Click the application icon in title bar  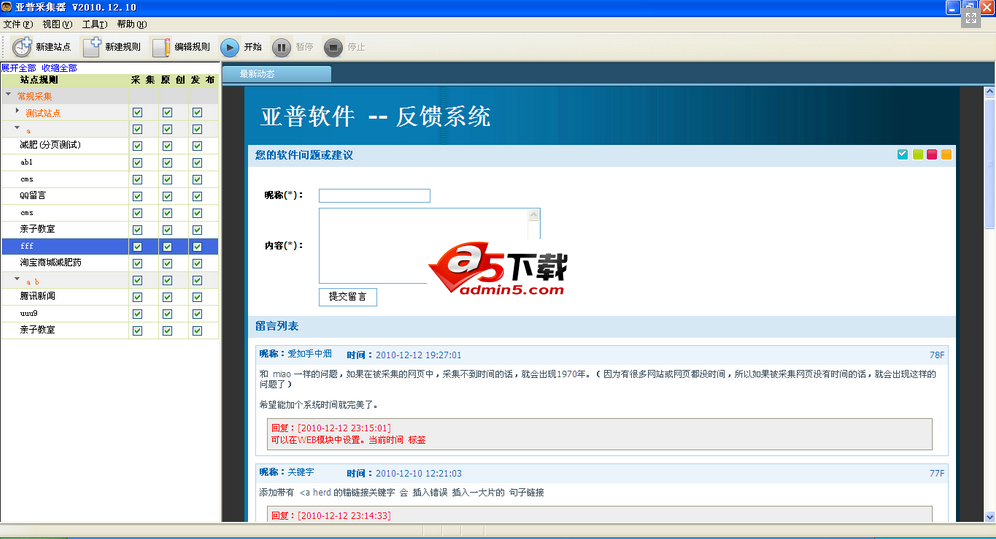tap(6, 7)
